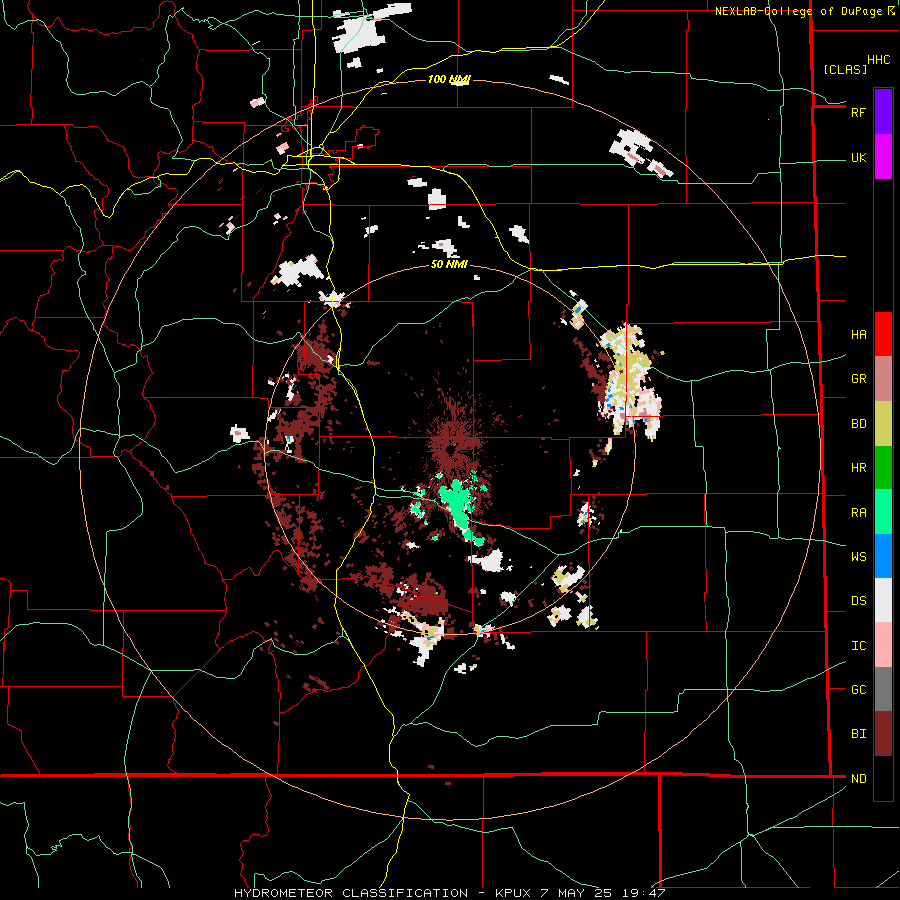Click the HA red legend swatch

[x=883, y=334]
